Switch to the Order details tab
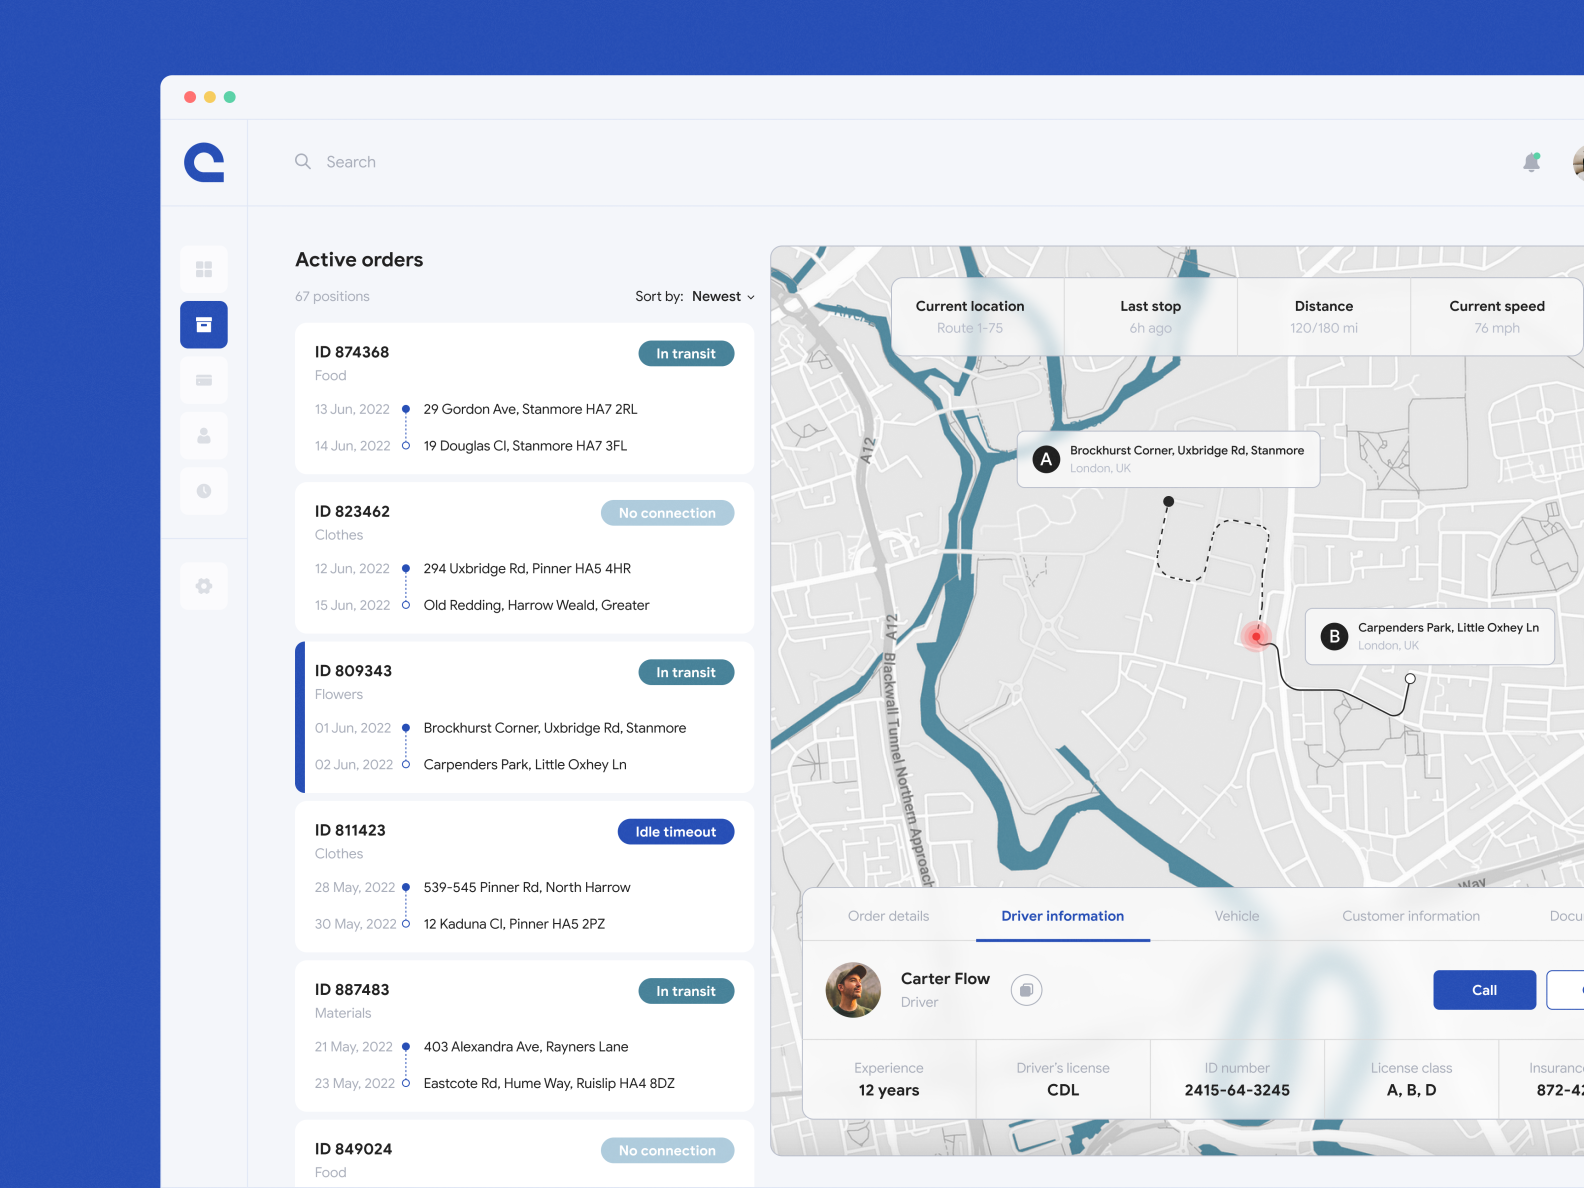The height and width of the screenshot is (1188, 1584). (888, 916)
